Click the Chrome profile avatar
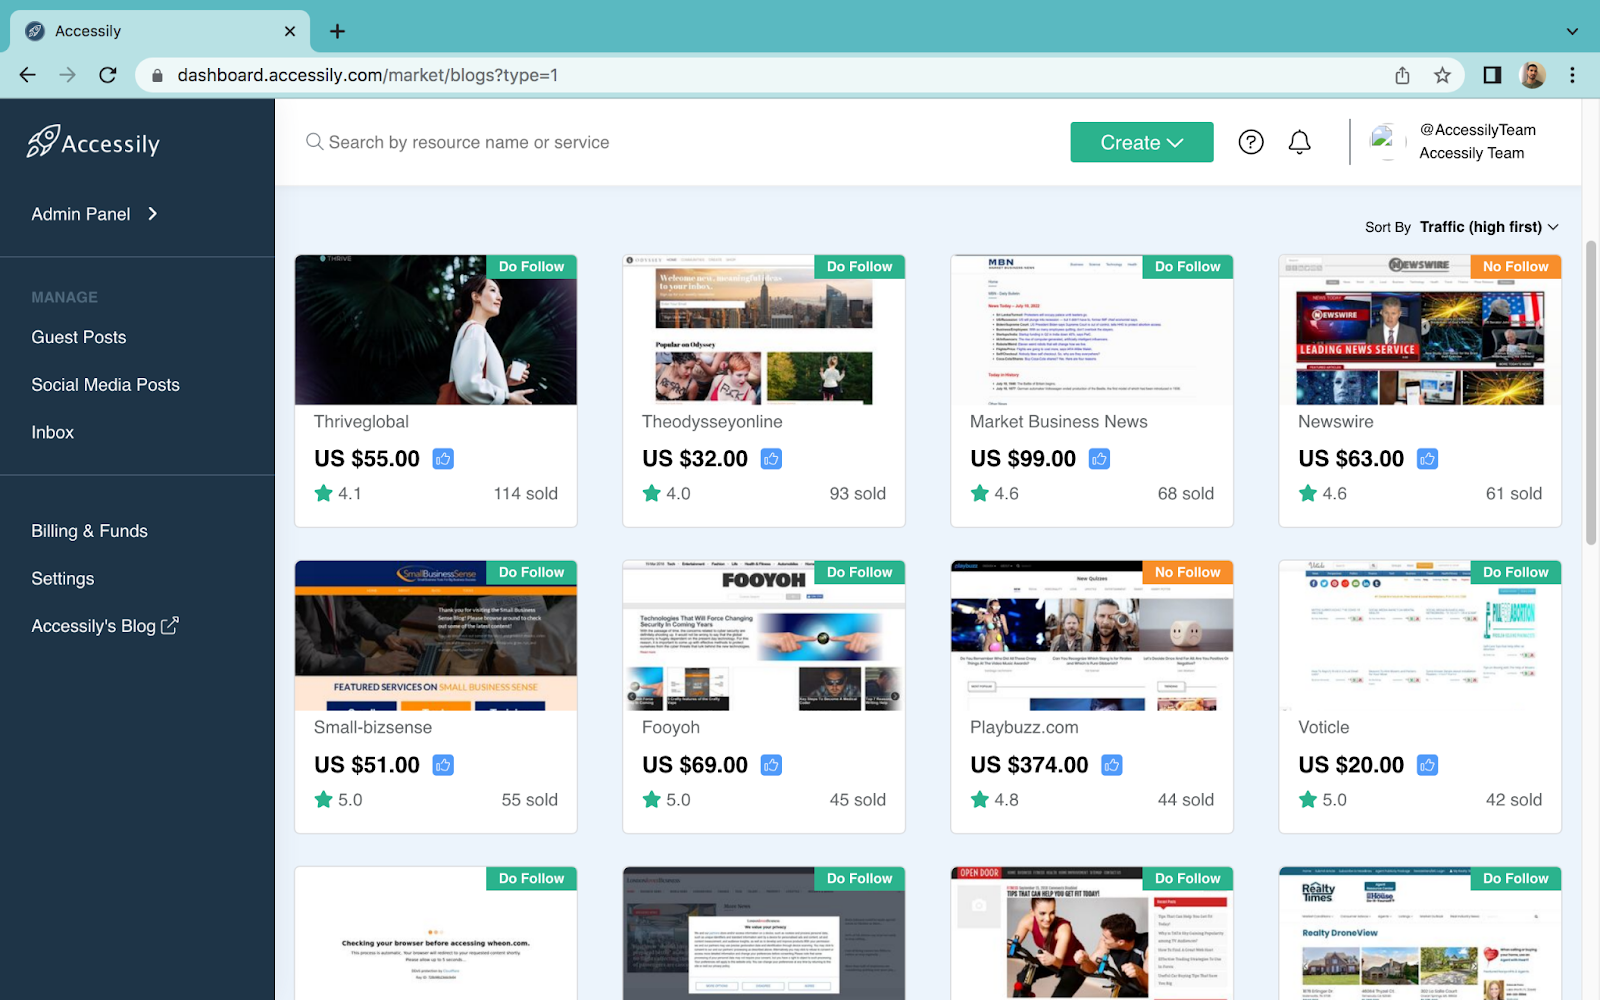The height and width of the screenshot is (1000, 1600). point(1532,75)
